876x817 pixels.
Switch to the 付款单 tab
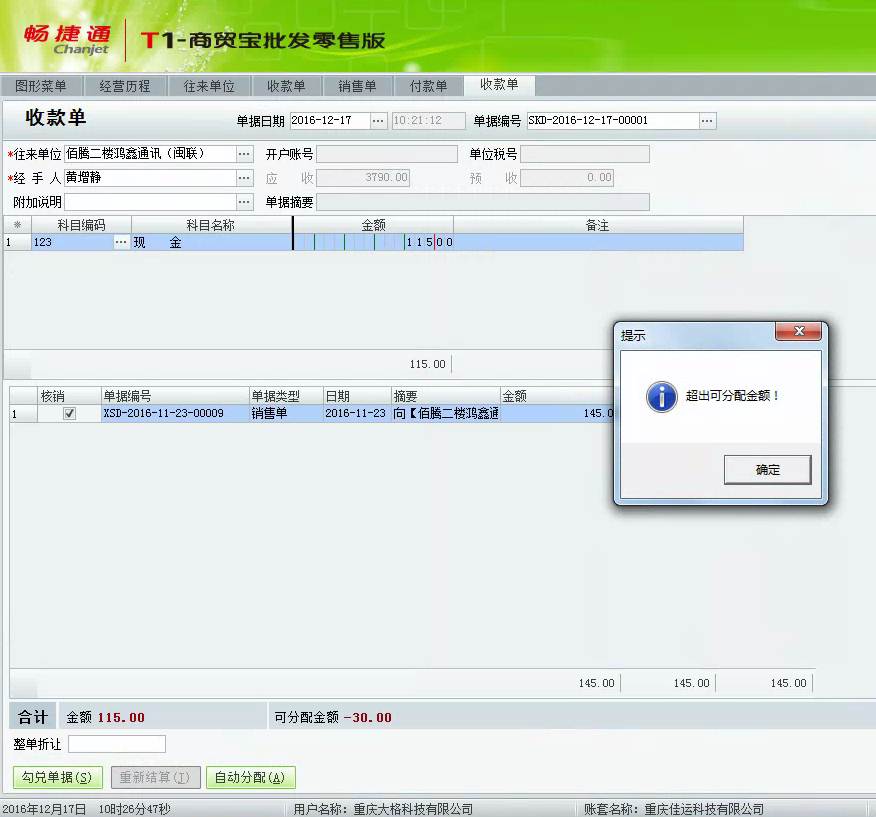tap(428, 85)
